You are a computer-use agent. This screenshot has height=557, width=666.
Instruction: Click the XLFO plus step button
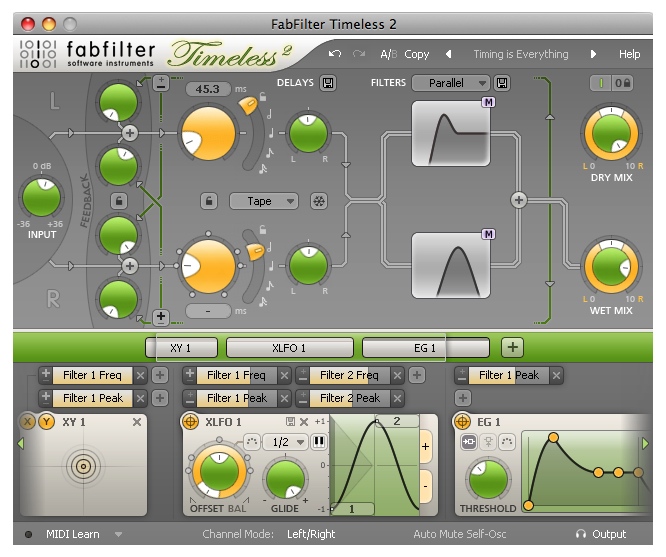426,447
